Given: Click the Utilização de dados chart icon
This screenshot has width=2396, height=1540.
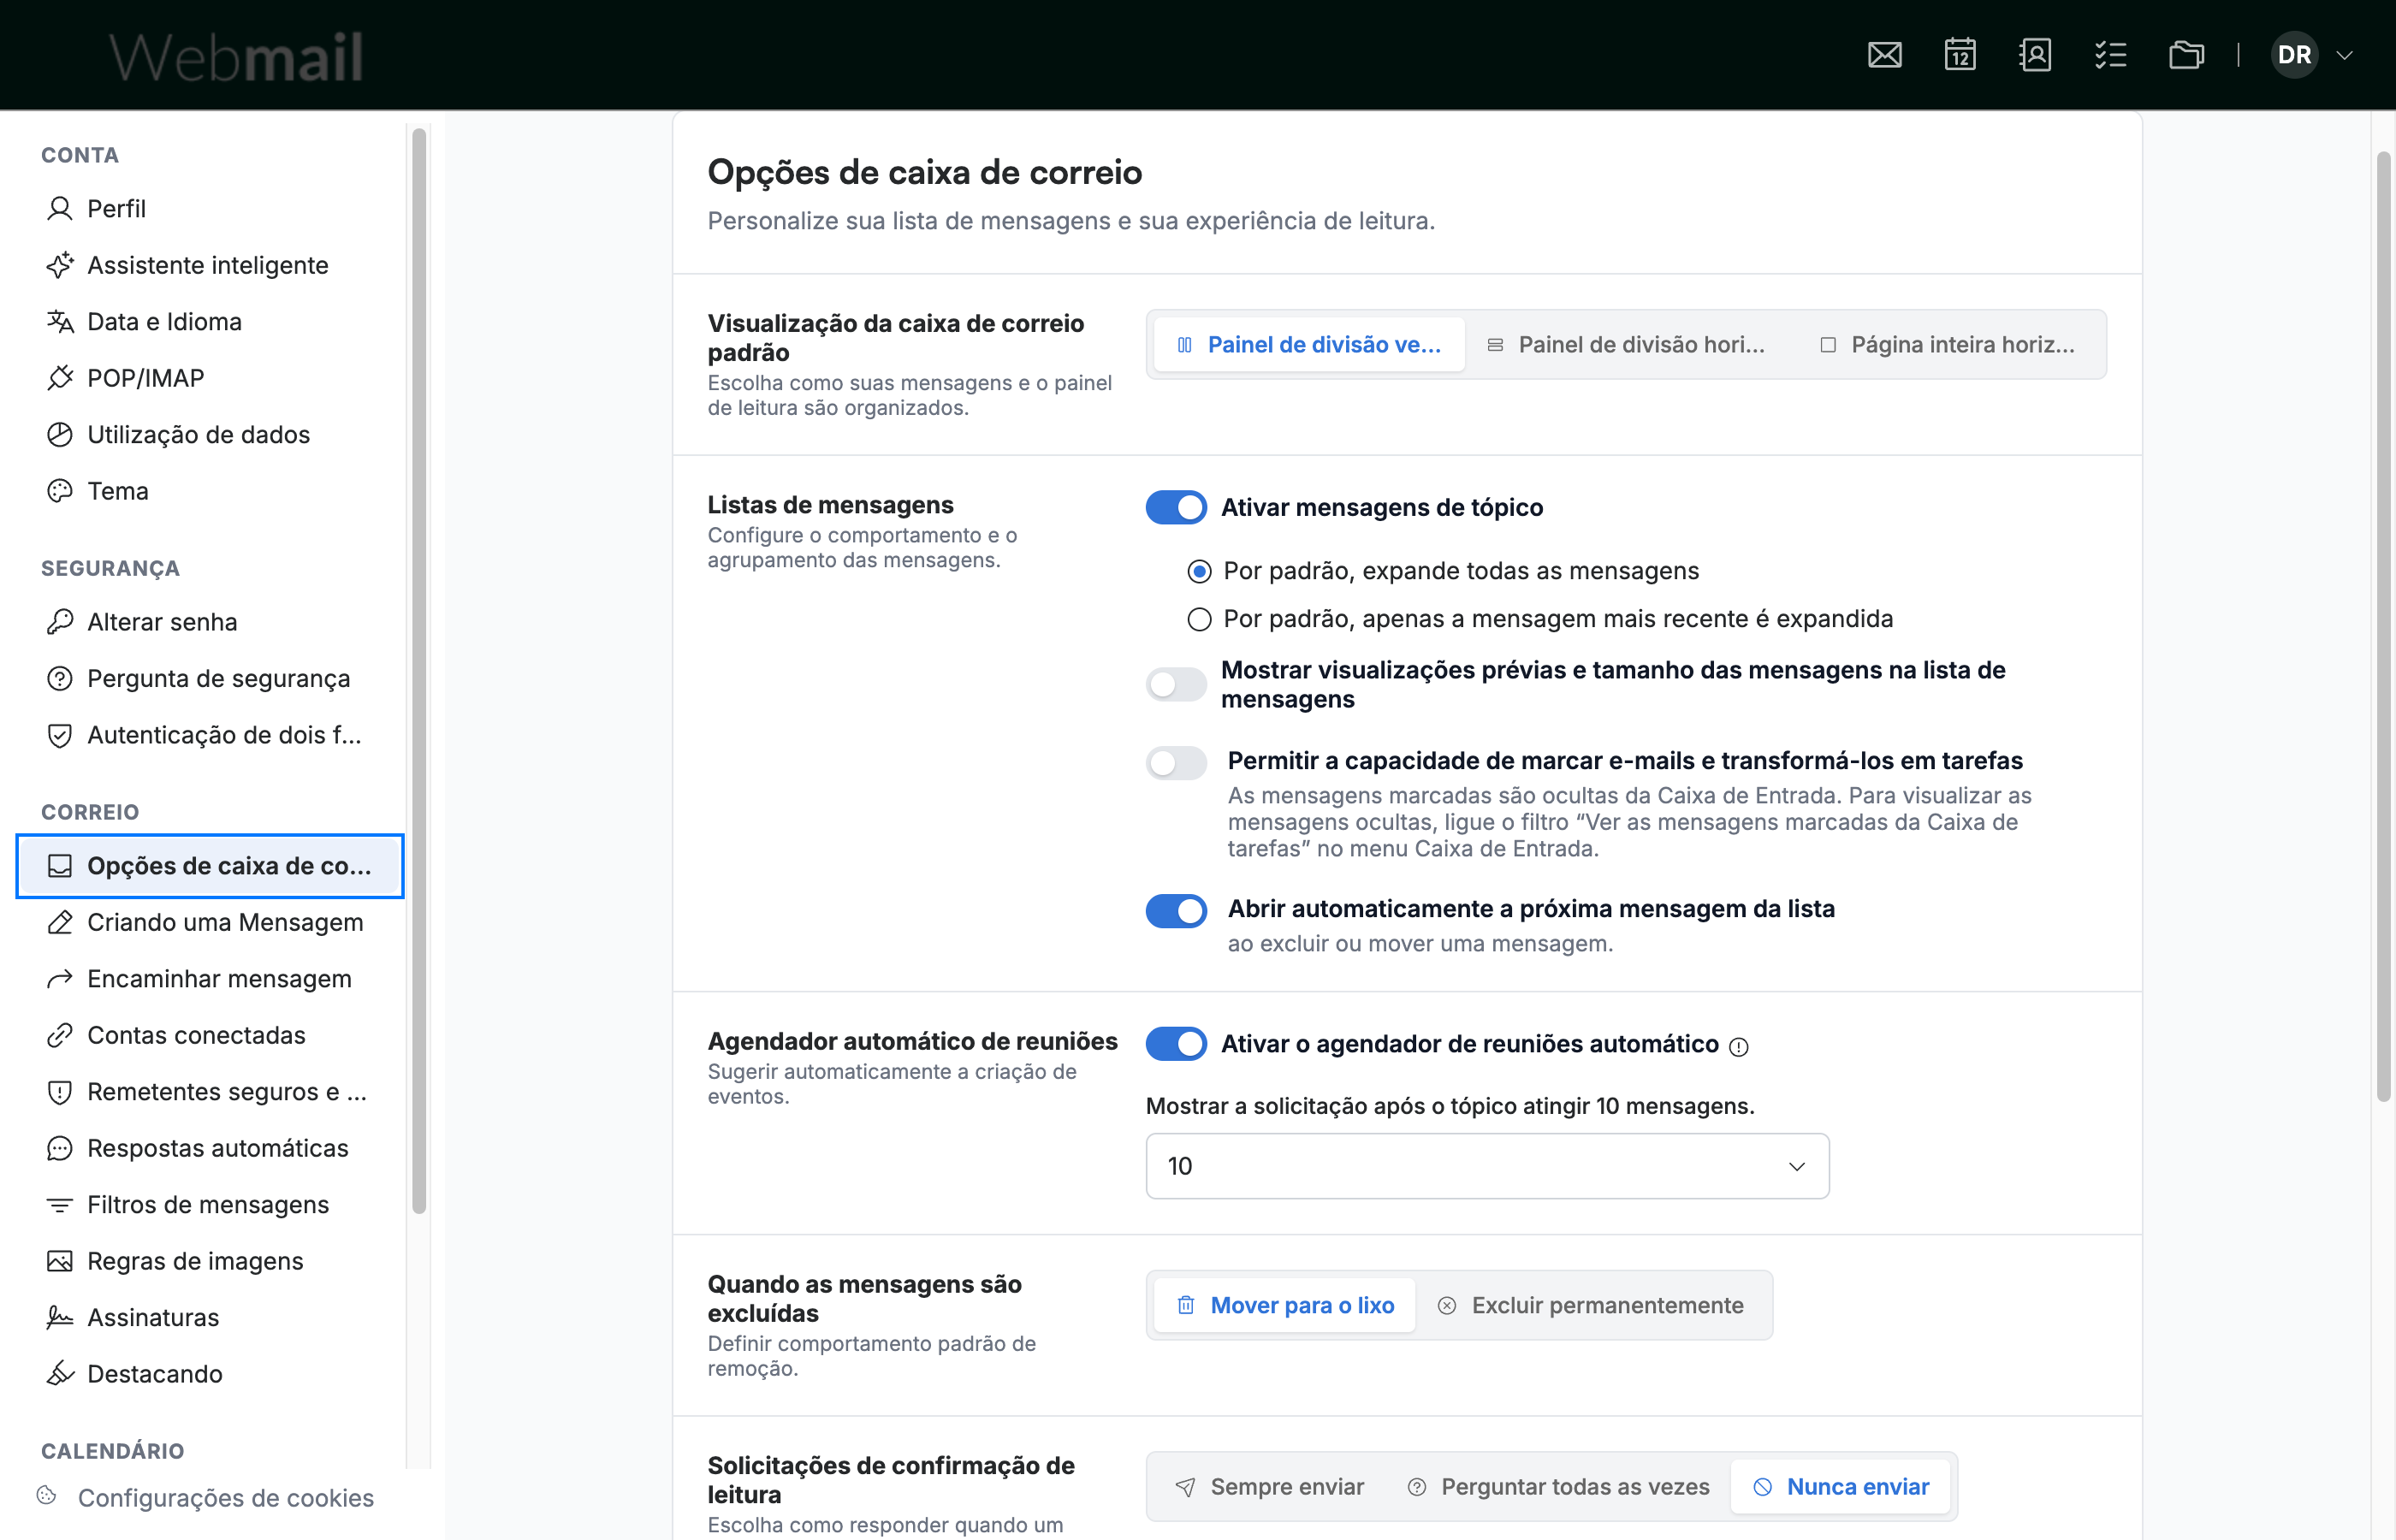Looking at the screenshot, I should (x=60, y=434).
